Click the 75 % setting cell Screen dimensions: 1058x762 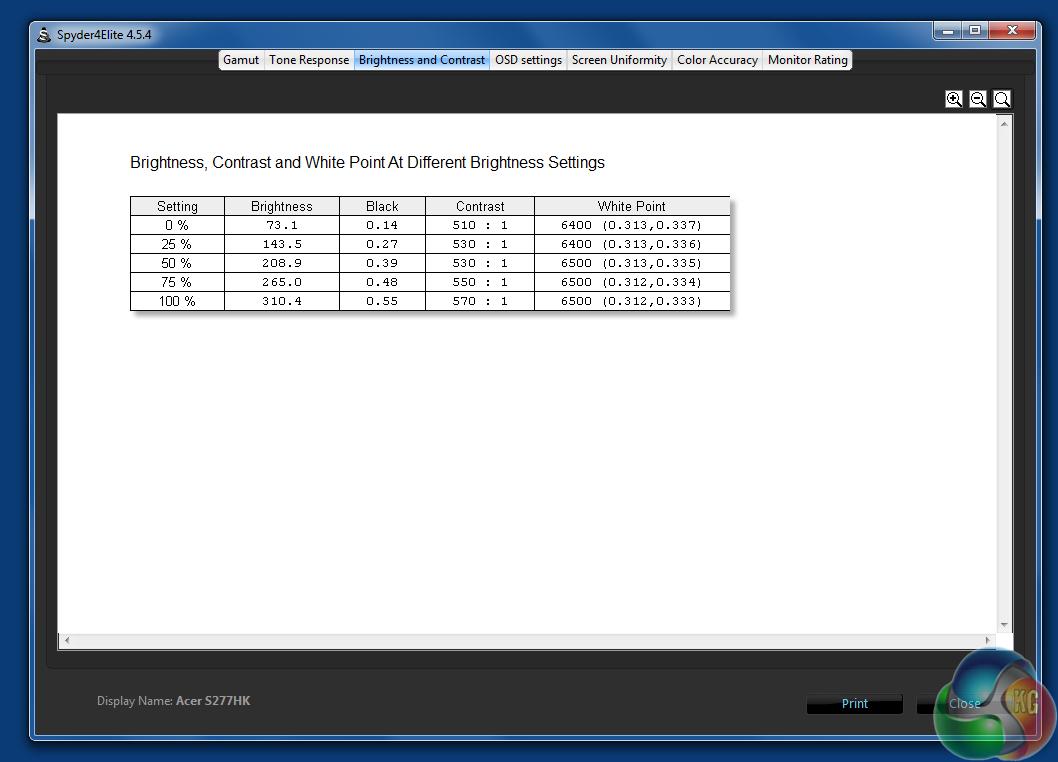(177, 282)
